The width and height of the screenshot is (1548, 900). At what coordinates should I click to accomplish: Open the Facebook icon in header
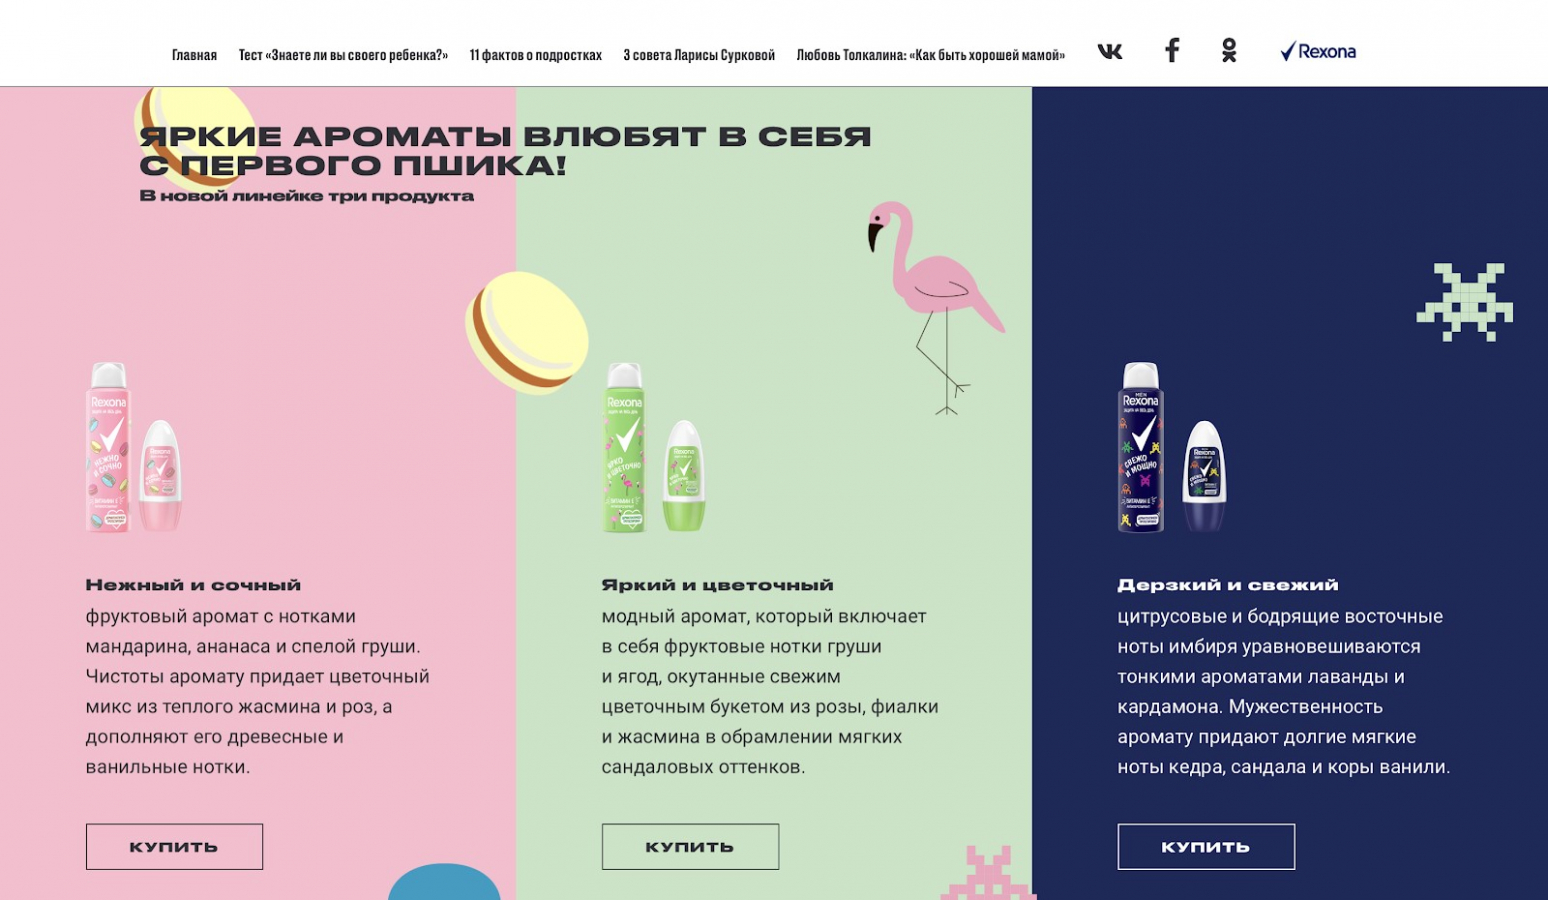(1172, 50)
